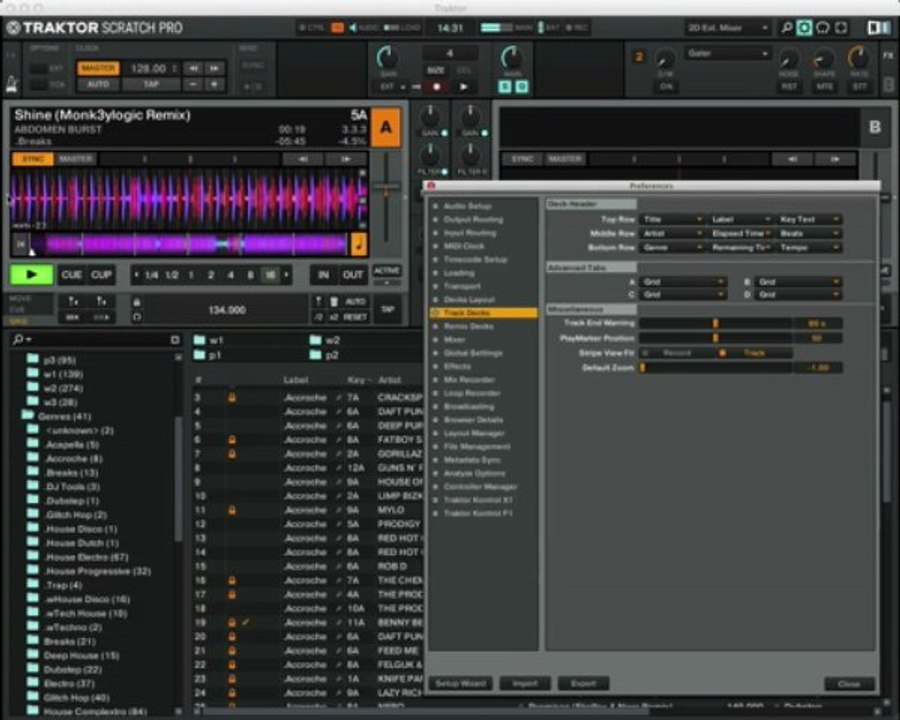Toggle the MASTER button on Deck A
This screenshot has width=900, height=720.
[76, 159]
